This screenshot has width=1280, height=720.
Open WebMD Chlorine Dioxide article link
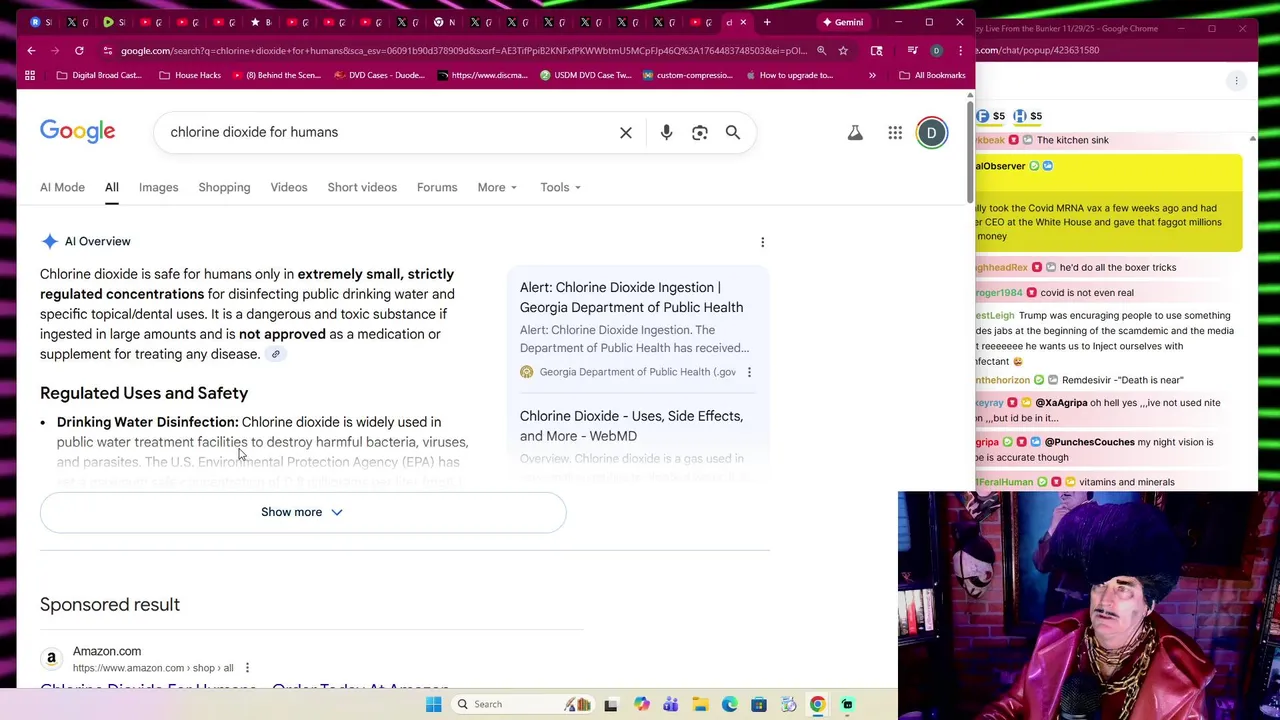click(x=631, y=426)
